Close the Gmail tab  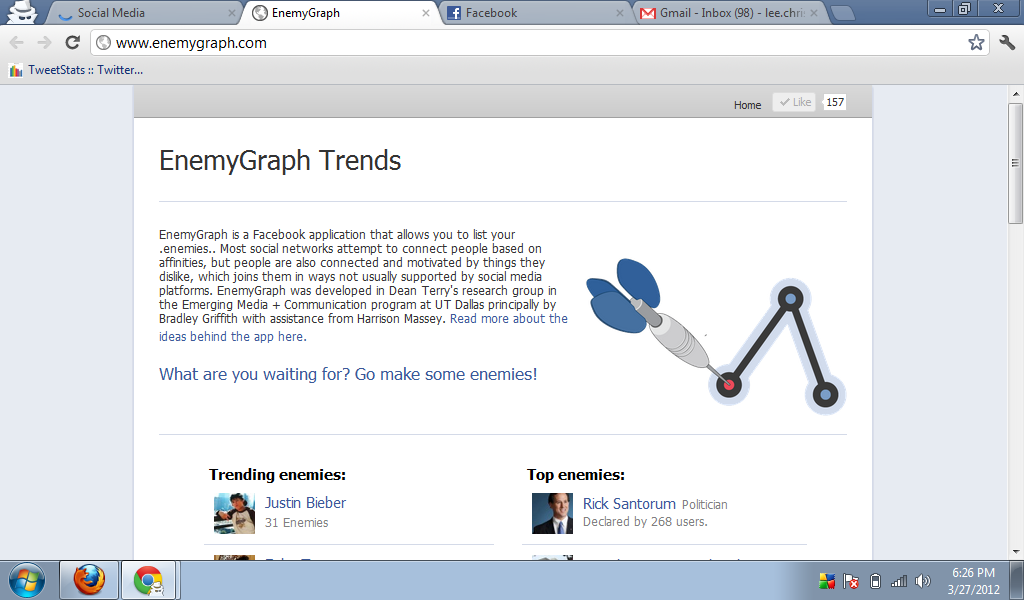[x=814, y=13]
